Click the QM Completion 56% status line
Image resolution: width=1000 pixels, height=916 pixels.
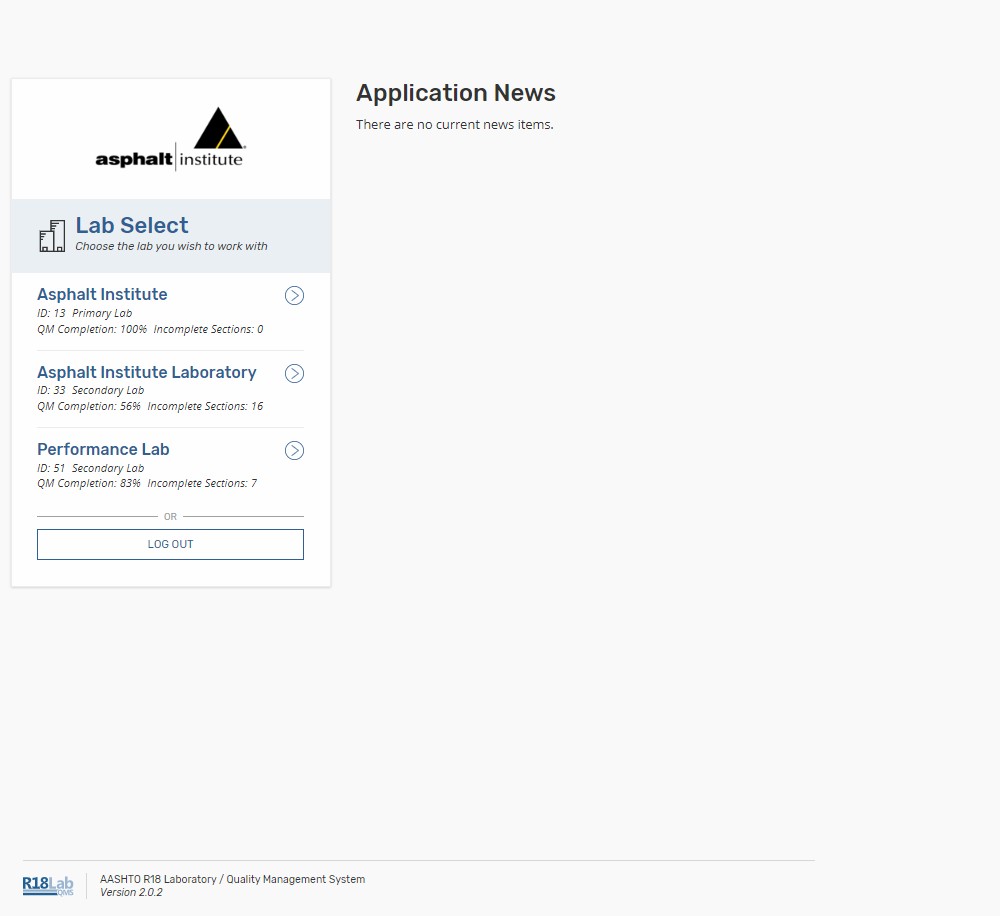tap(150, 406)
